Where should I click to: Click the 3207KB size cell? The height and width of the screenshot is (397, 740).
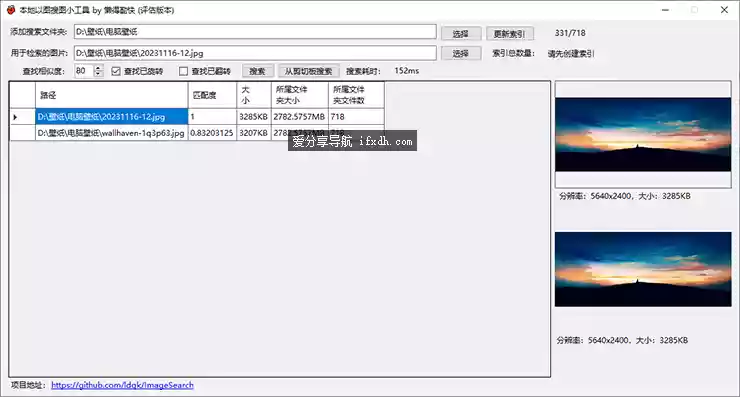[x=254, y=133]
